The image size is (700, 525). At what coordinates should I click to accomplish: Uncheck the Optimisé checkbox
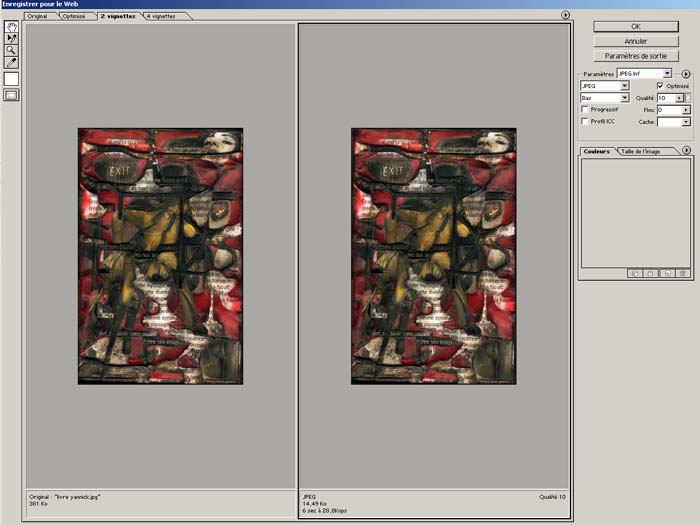(660, 86)
